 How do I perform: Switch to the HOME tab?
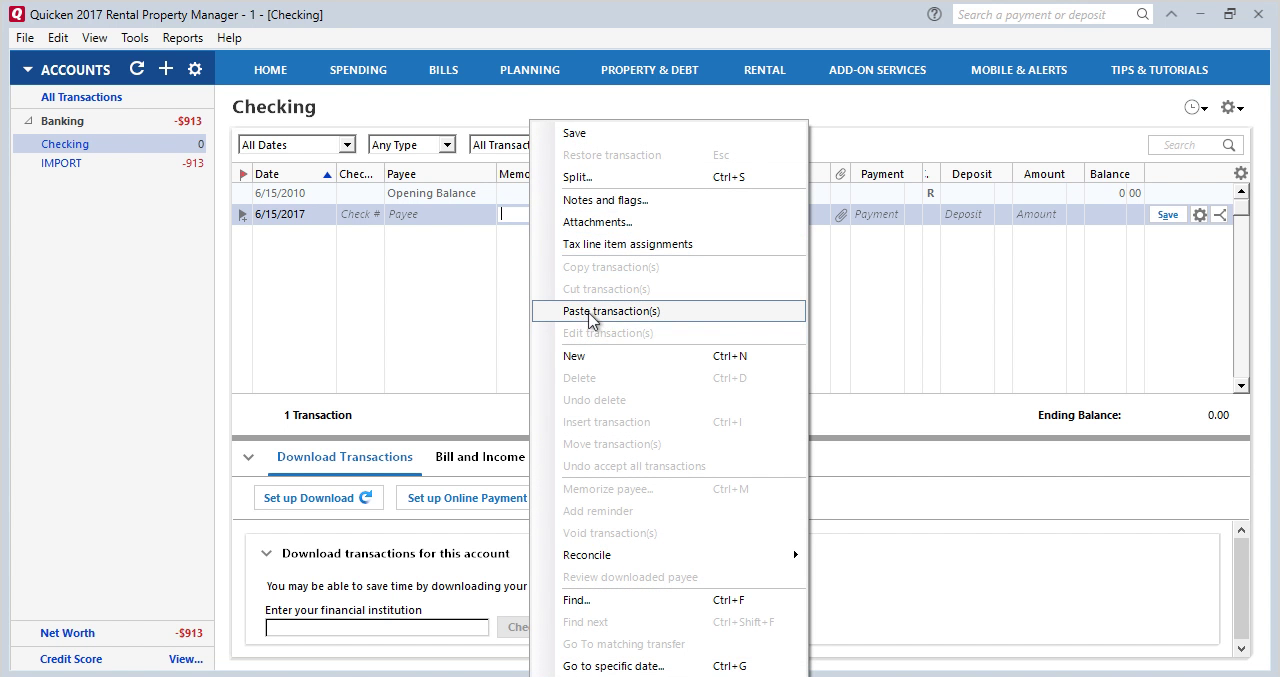click(270, 70)
